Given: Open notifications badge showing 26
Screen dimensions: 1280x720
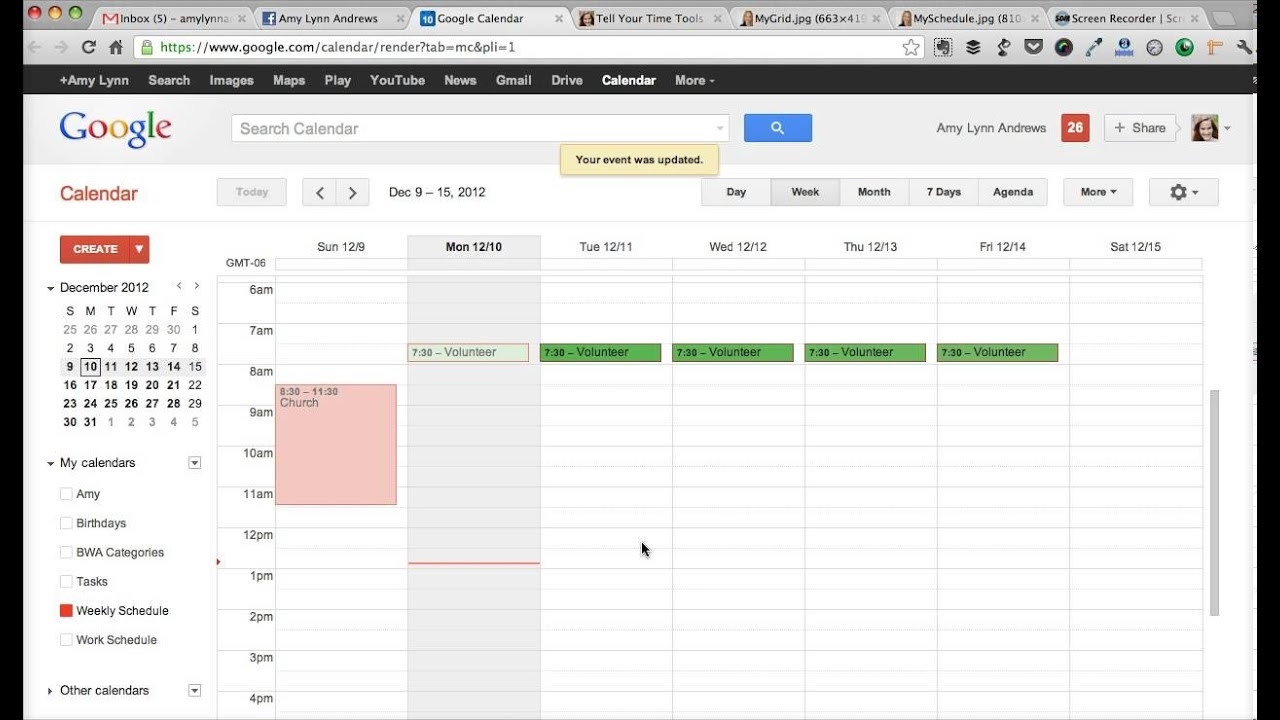Looking at the screenshot, I should 1075,128.
